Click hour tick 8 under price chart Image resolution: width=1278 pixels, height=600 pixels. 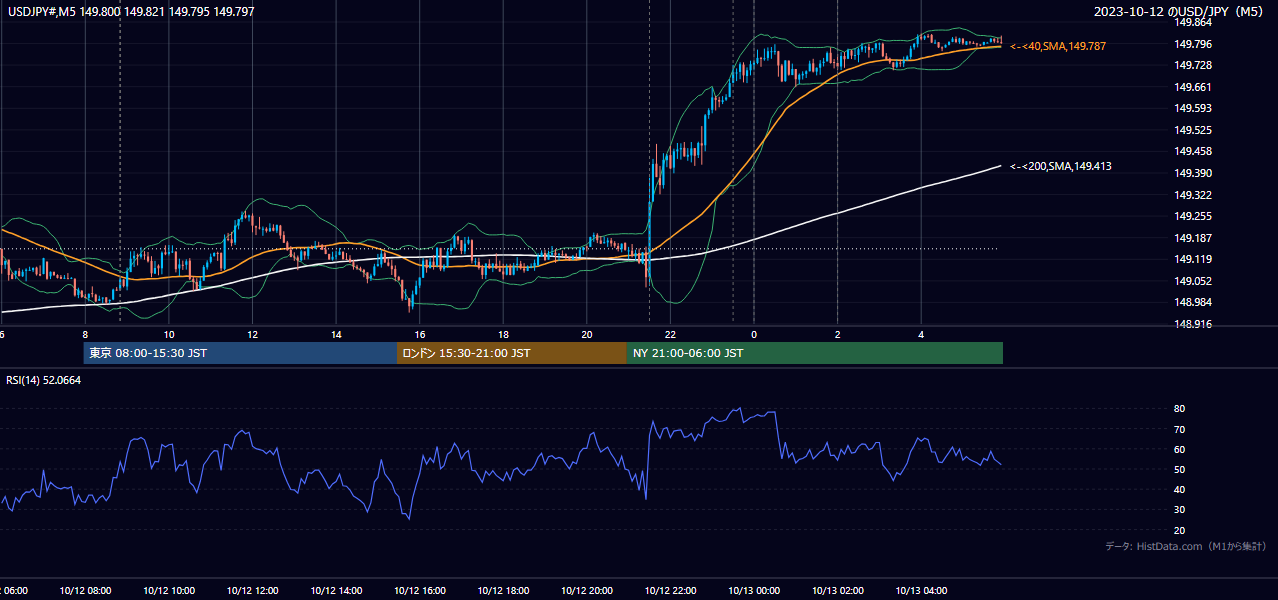pos(85,335)
